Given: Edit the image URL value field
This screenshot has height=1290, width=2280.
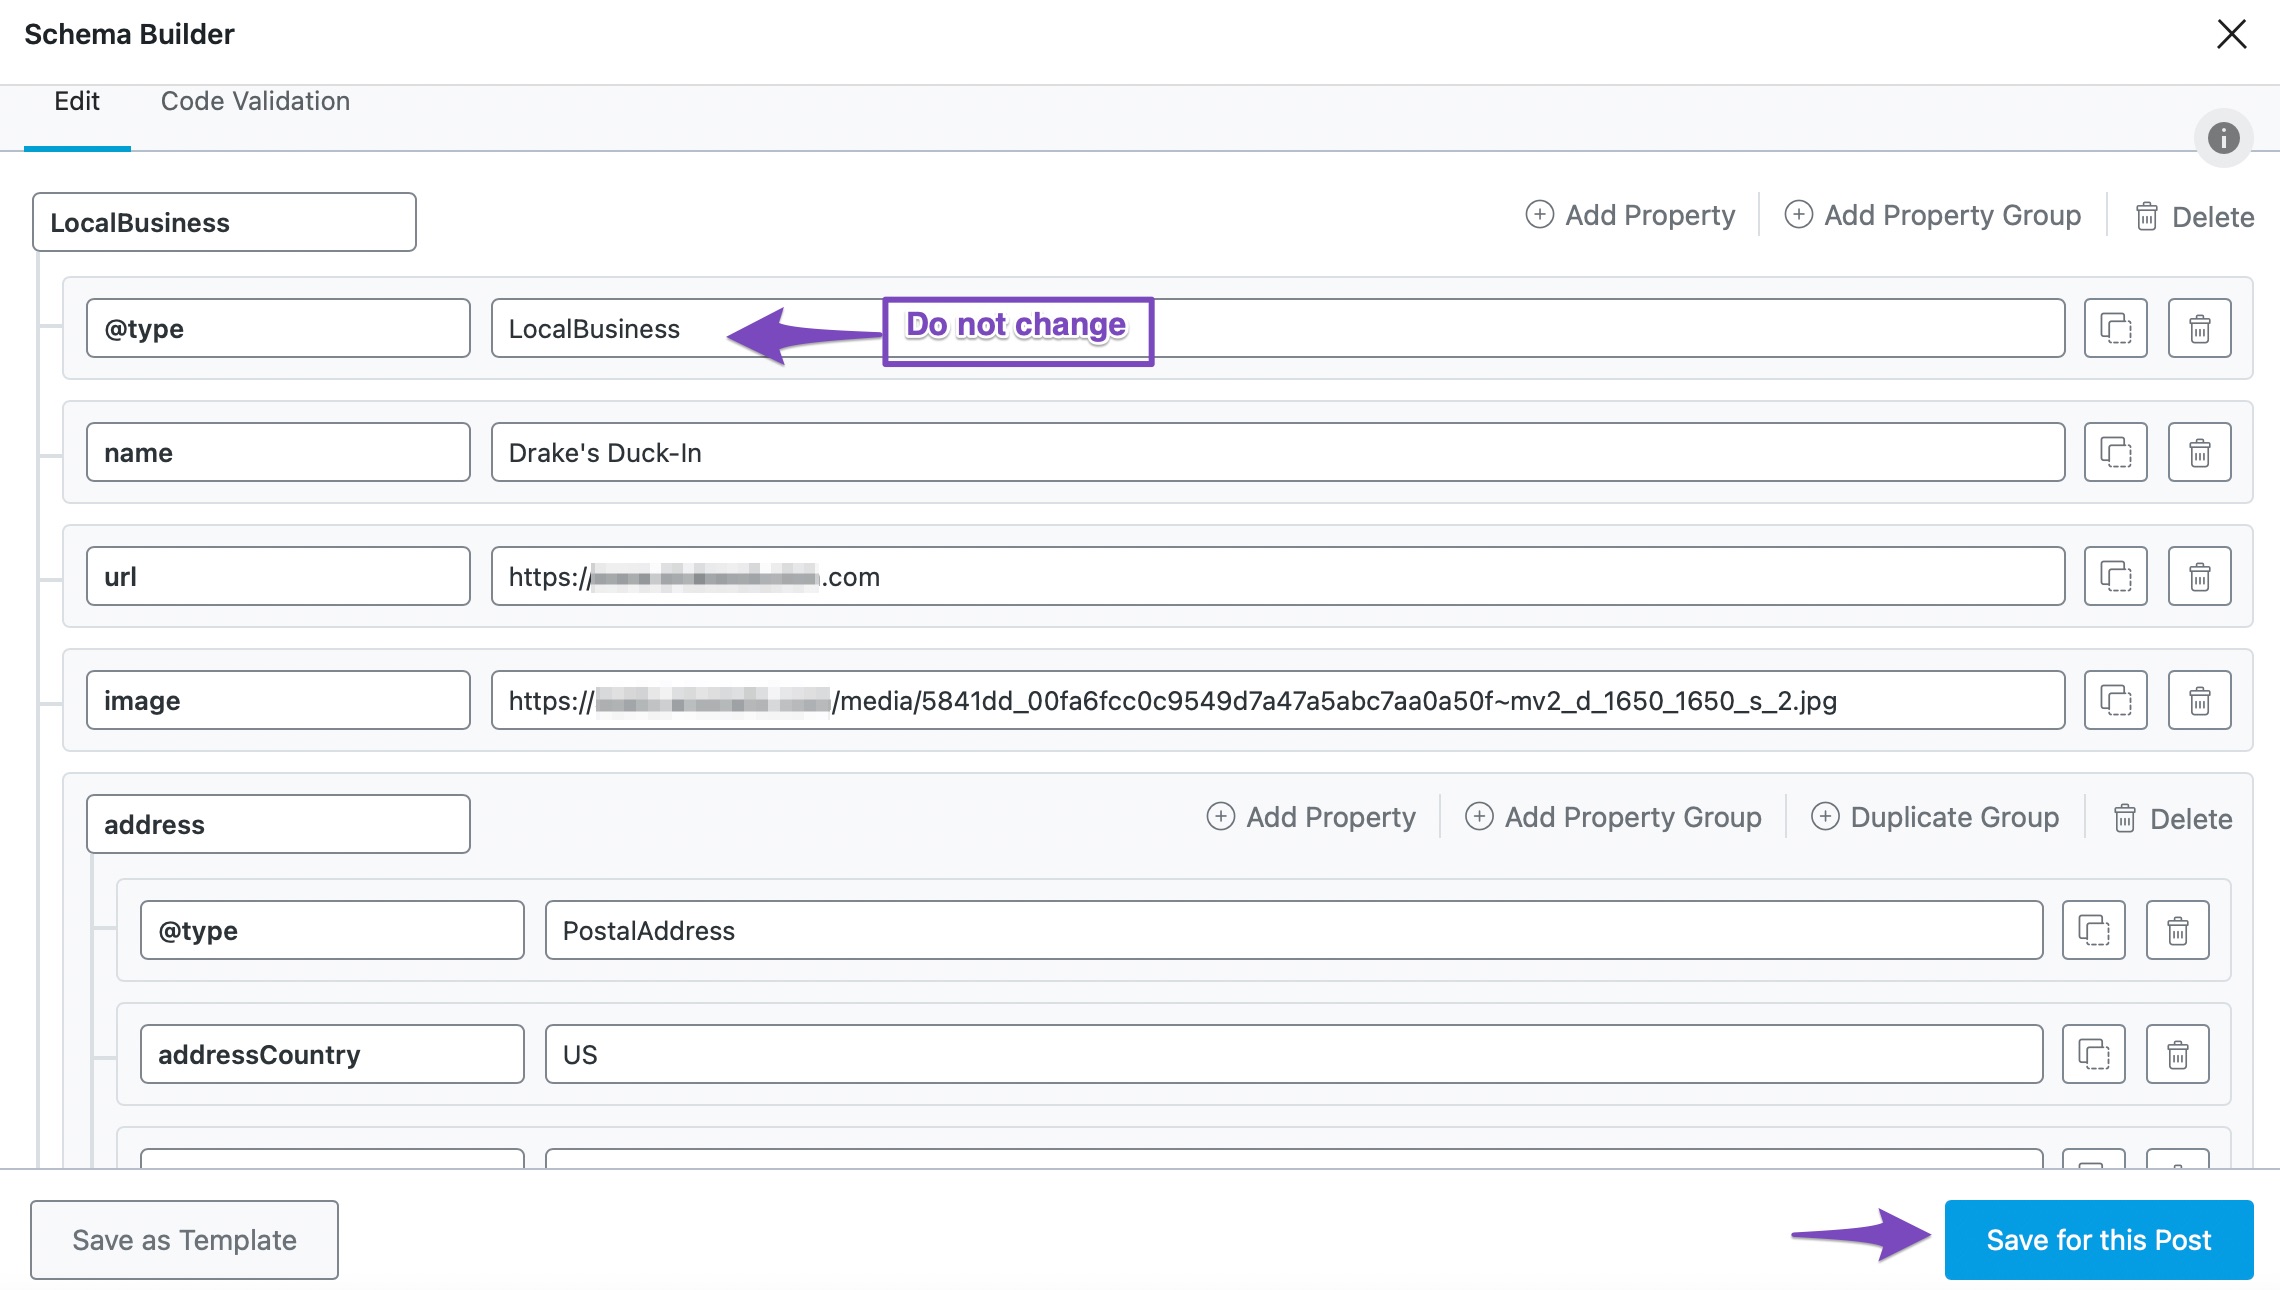Looking at the screenshot, I should [x=1278, y=700].
